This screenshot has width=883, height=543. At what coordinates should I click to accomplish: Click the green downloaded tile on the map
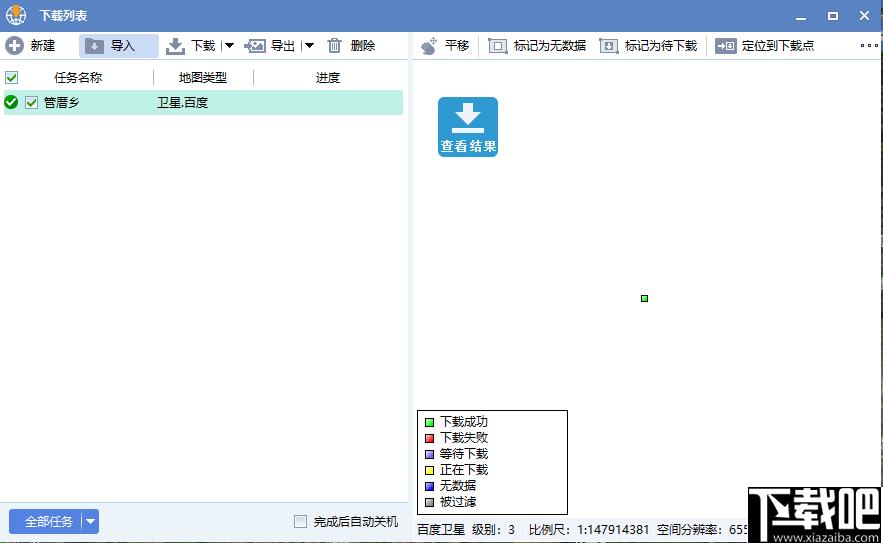click(644, 299)
